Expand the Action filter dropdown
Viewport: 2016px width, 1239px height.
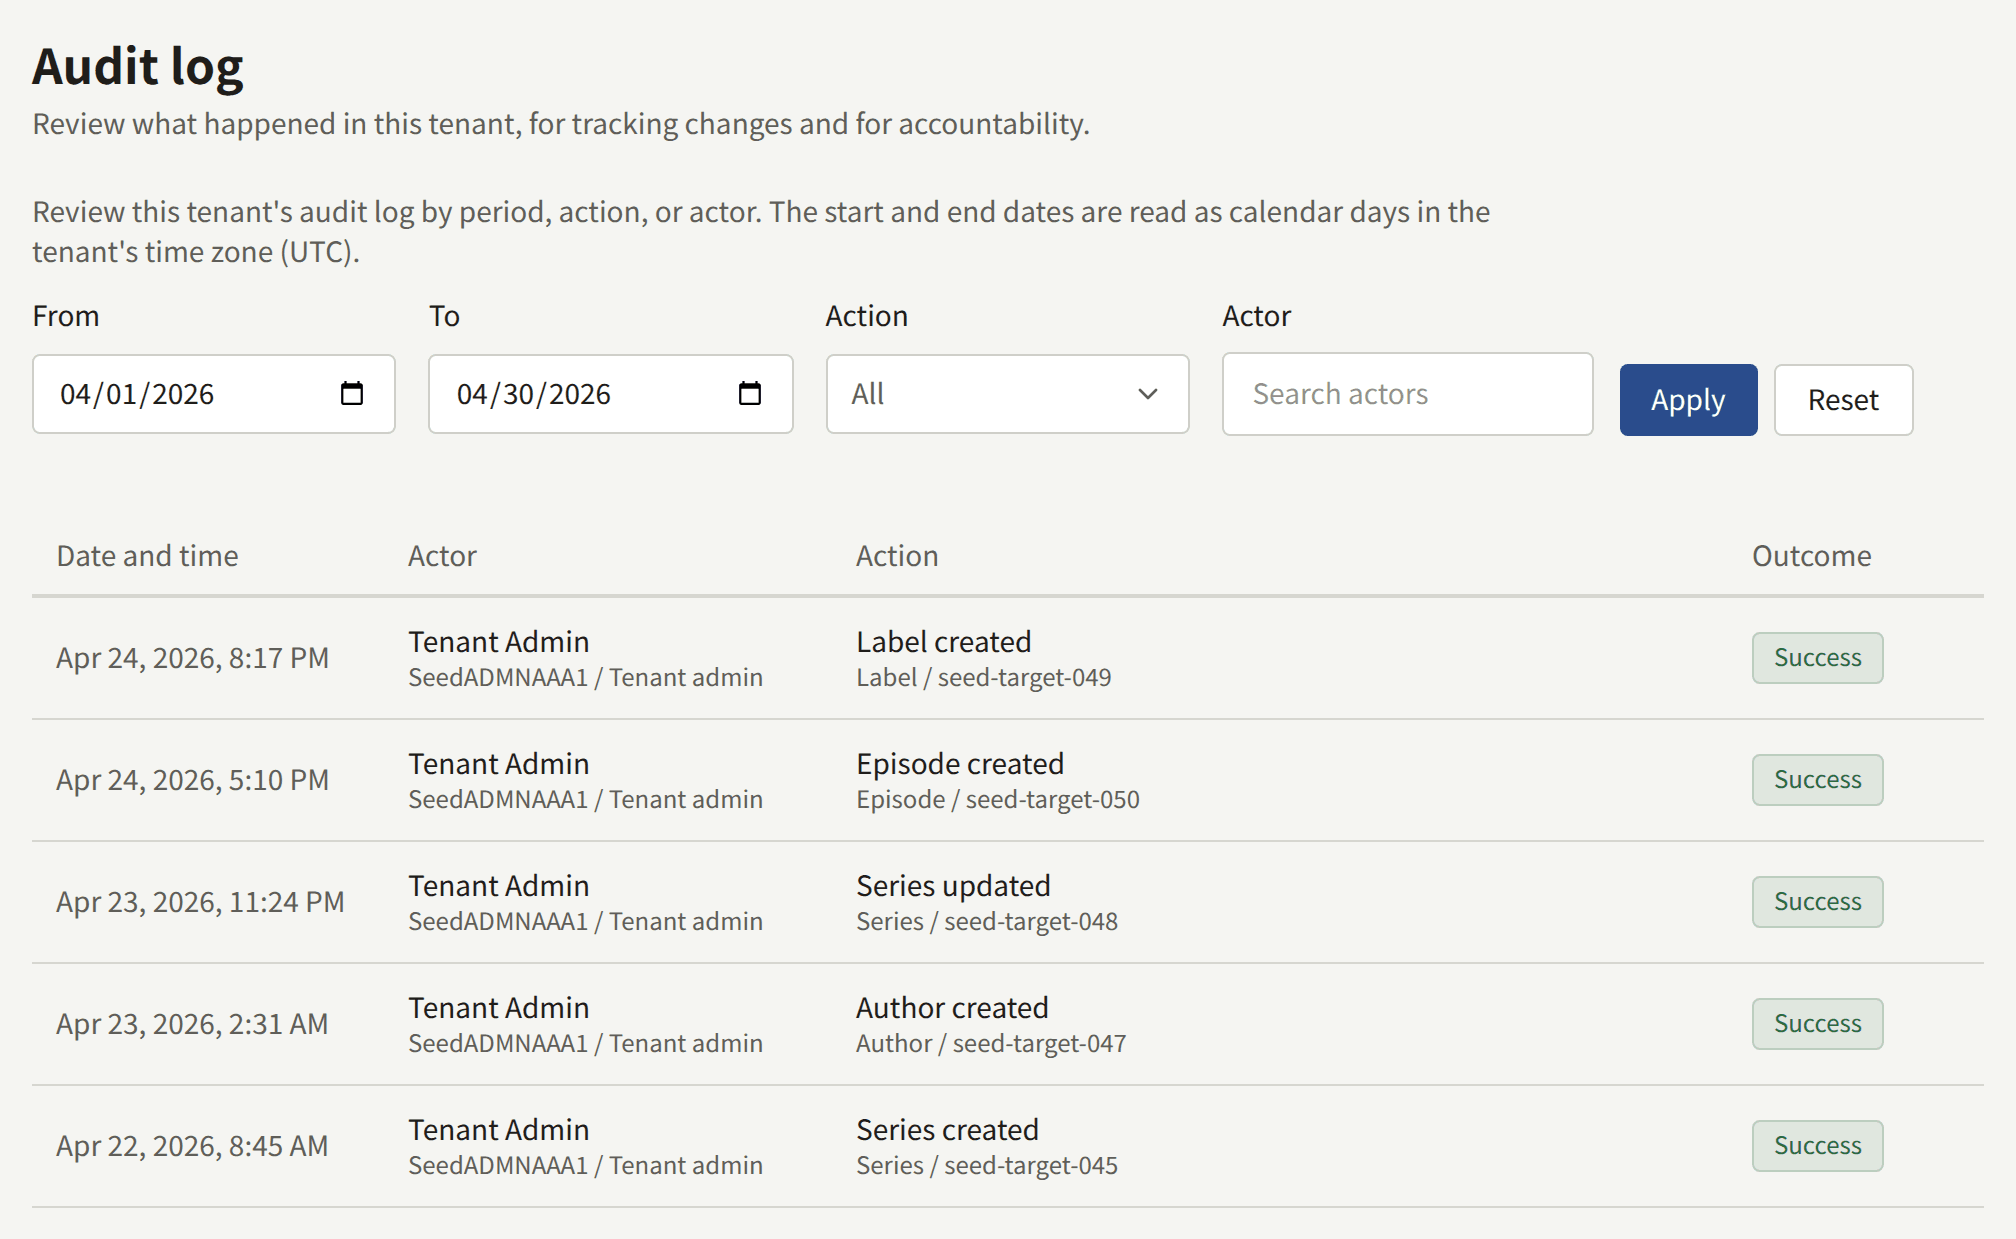pyautogui.click(x=1007, y=394)
